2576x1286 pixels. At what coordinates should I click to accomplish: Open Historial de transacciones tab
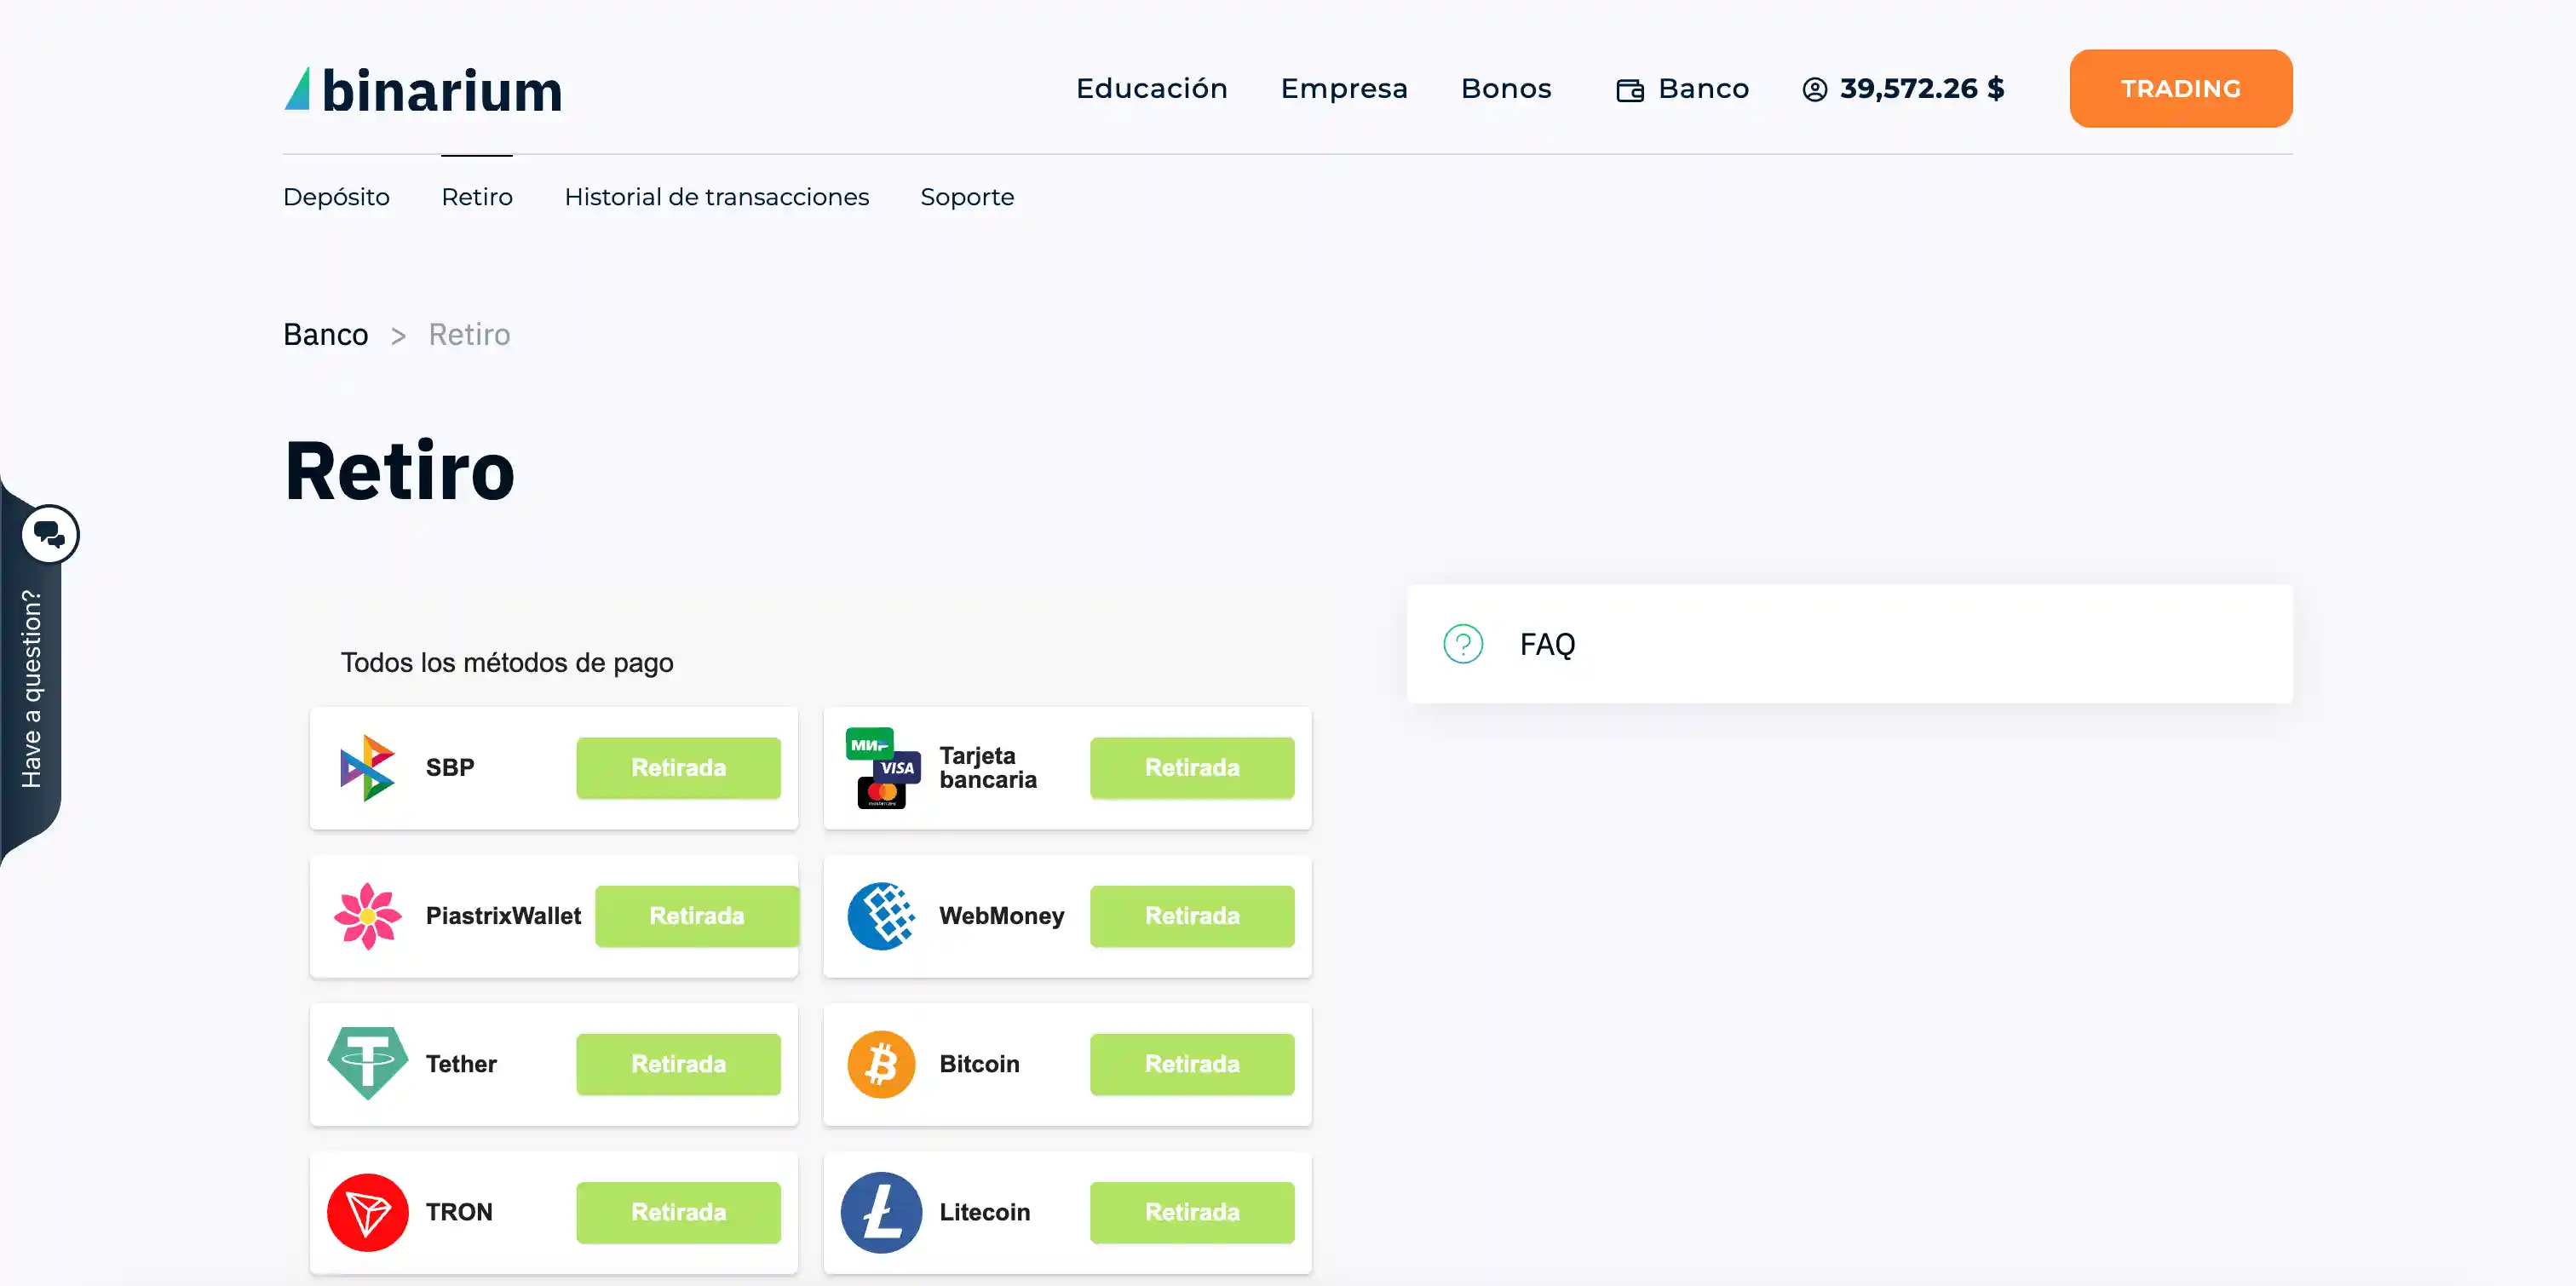click(716, 197)
